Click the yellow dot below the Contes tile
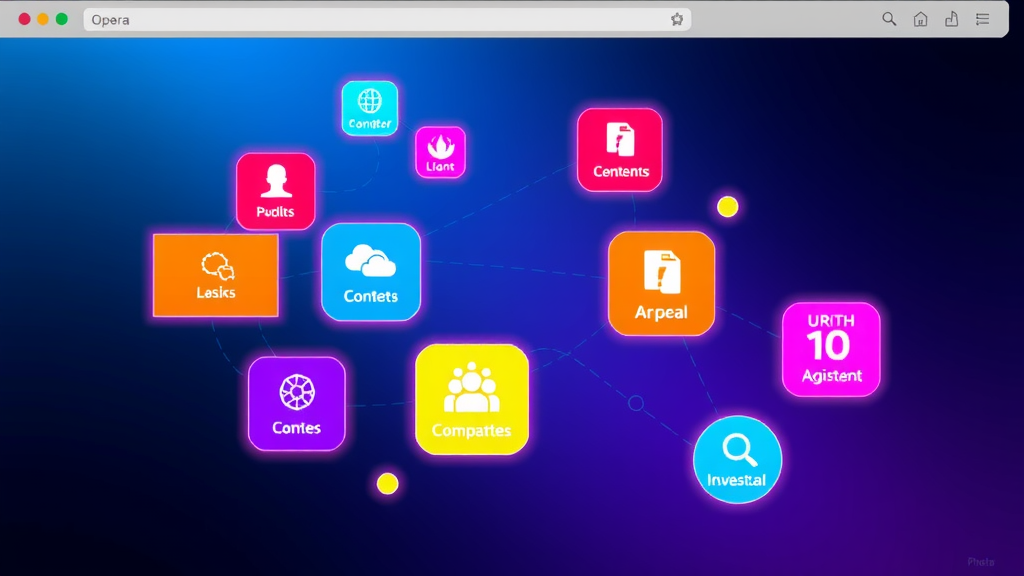Viewport: 1024px width, 576px height. click(x=386, y=483)
